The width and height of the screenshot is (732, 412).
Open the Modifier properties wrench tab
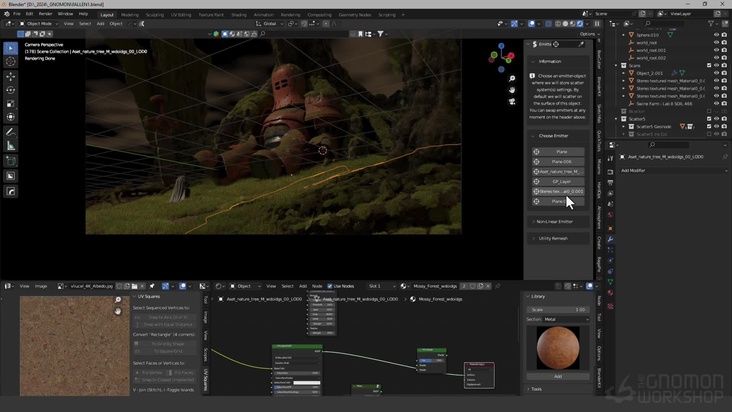point(610,239)
